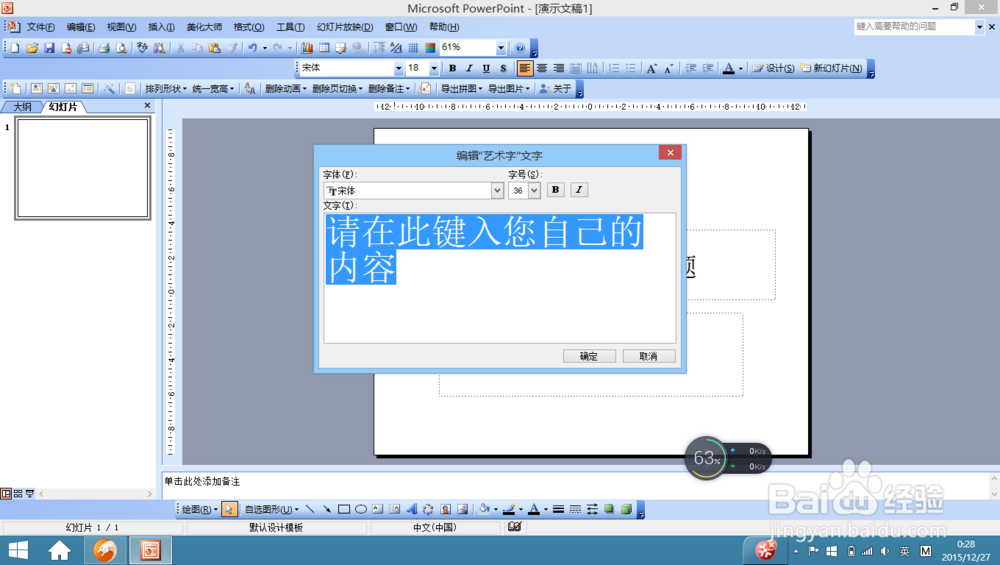Expand the toolbar font size 18 dropdown
The image size is (1000, 565).
pyautogui.click(x=434, y=68)
